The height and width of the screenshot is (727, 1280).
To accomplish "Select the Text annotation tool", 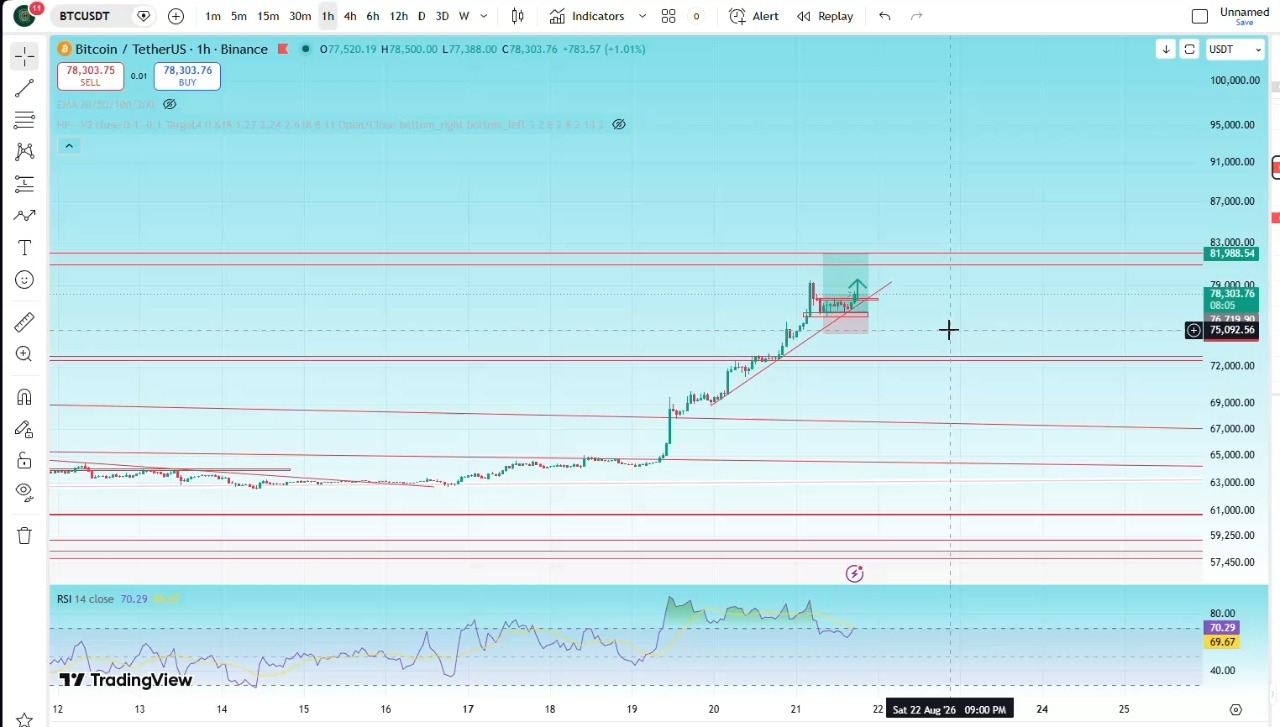I will click(x=25, y=248).
